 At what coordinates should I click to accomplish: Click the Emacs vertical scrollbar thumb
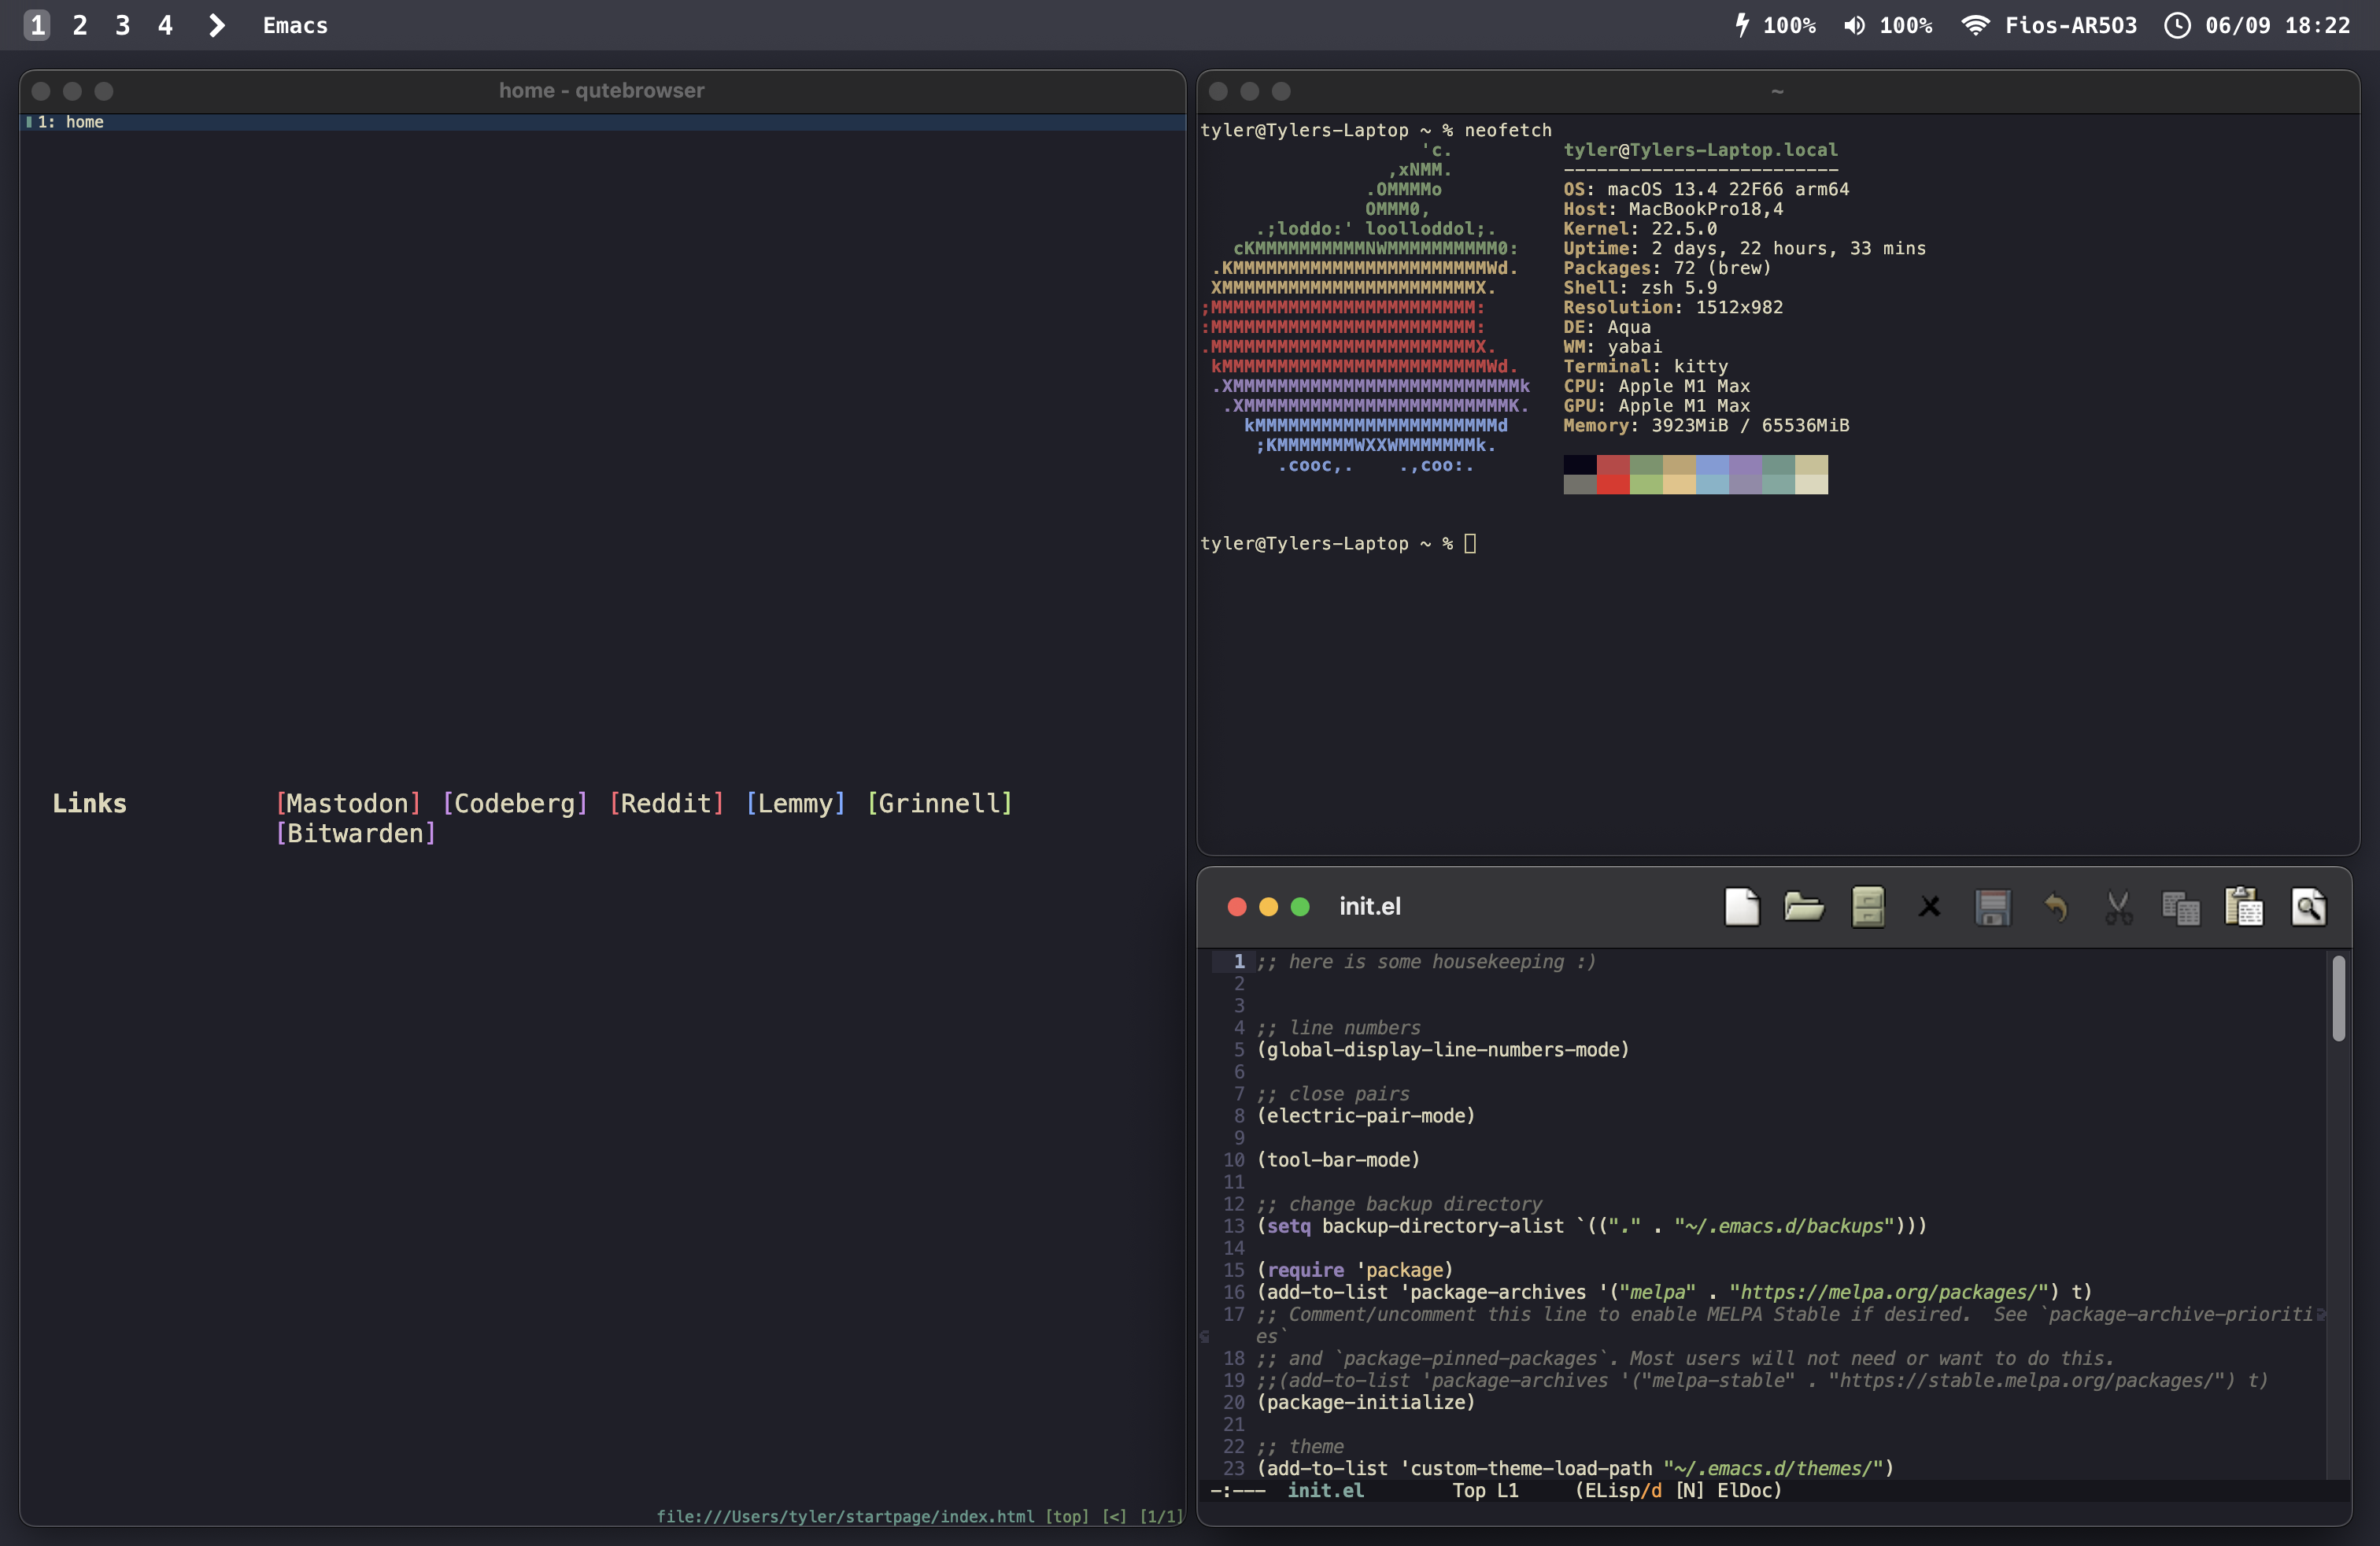click(x=2339, y=998)
